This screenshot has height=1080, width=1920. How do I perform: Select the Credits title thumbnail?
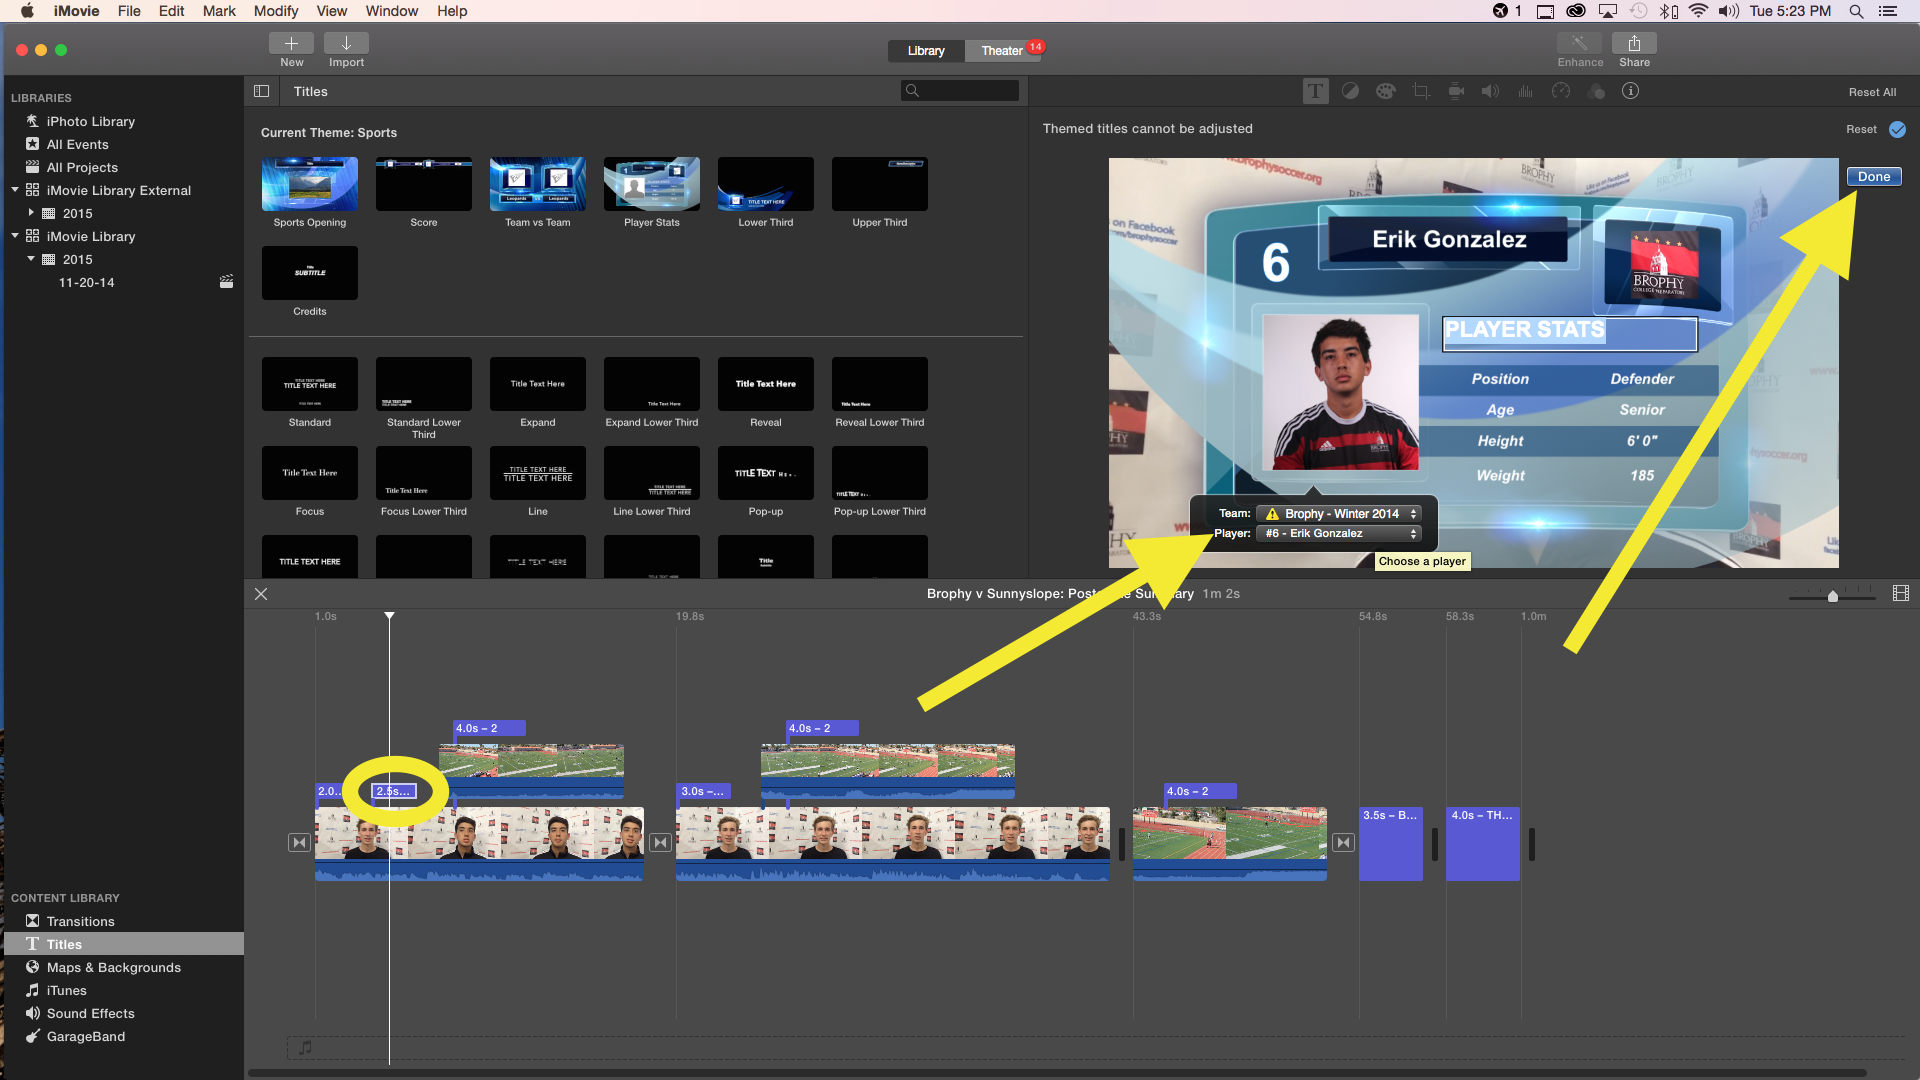310,273
